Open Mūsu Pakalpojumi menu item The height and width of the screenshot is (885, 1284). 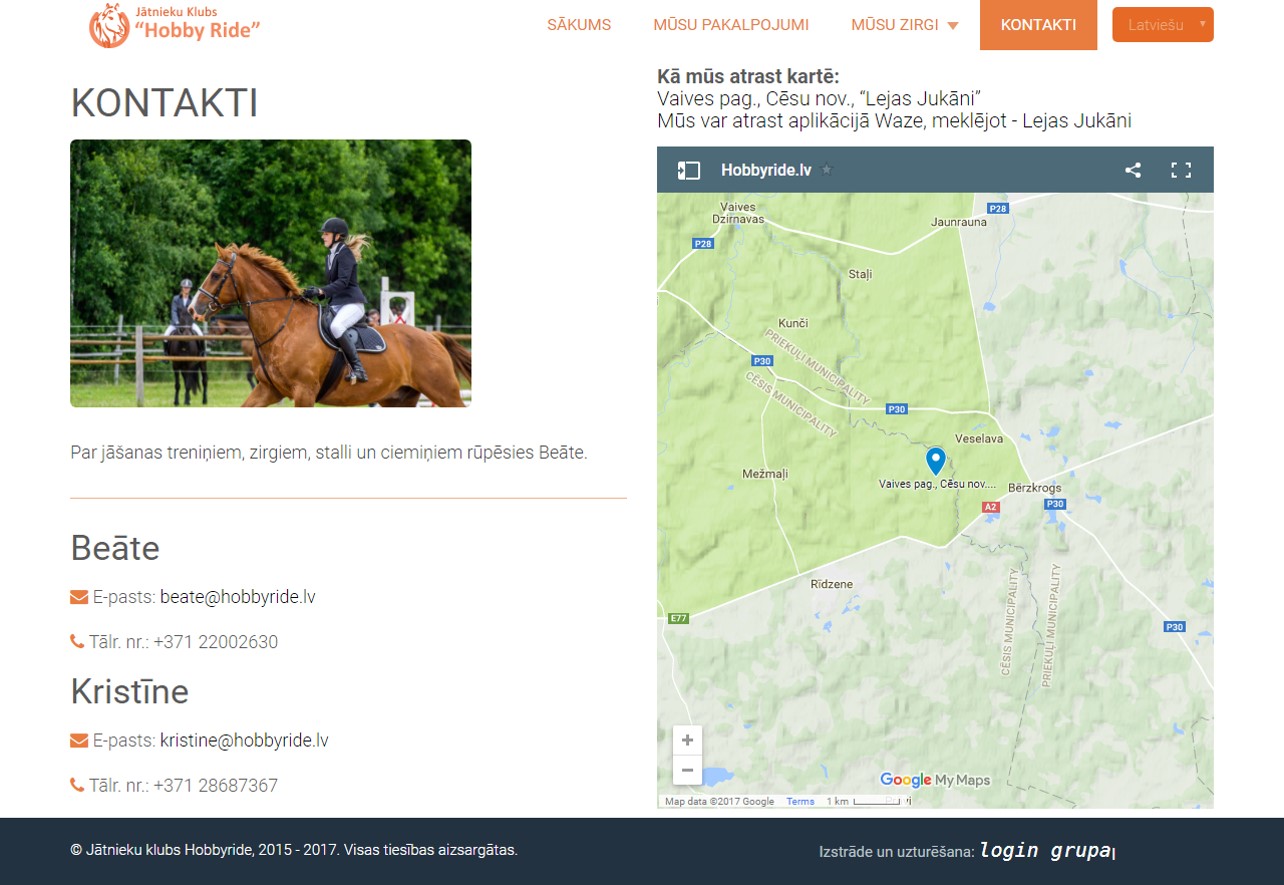tap(731, 25)
